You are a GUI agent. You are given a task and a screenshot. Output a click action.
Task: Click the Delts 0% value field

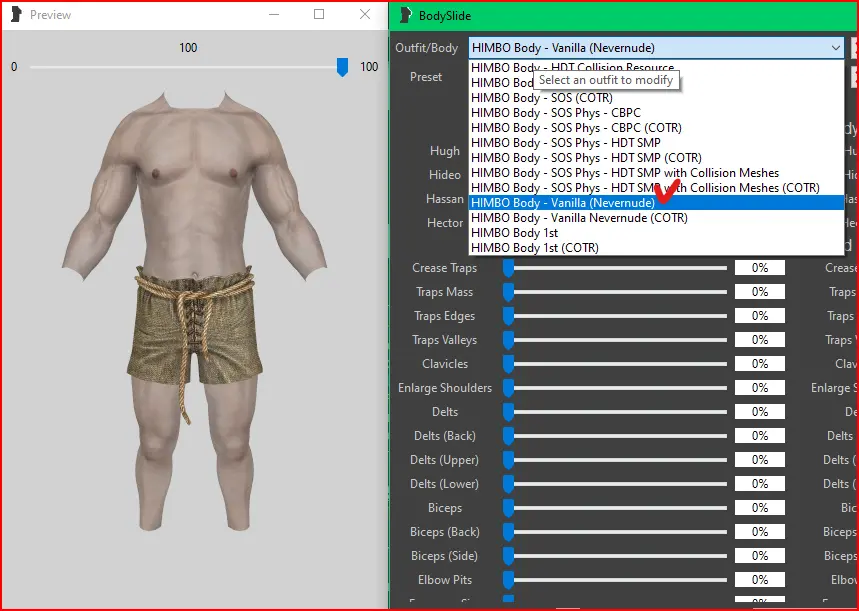pyautogui.click(x=760, y=412)
